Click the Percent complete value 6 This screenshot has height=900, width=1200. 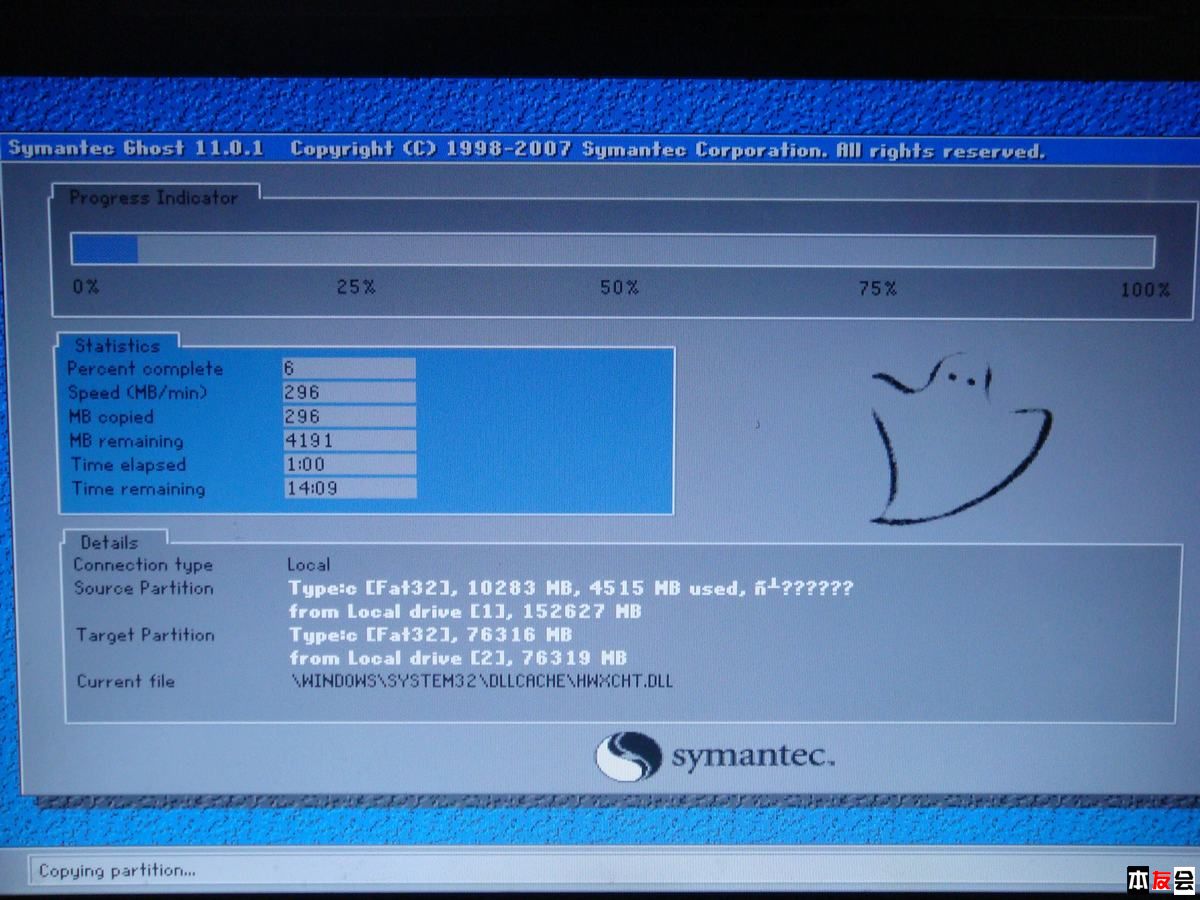click(348, 368)
